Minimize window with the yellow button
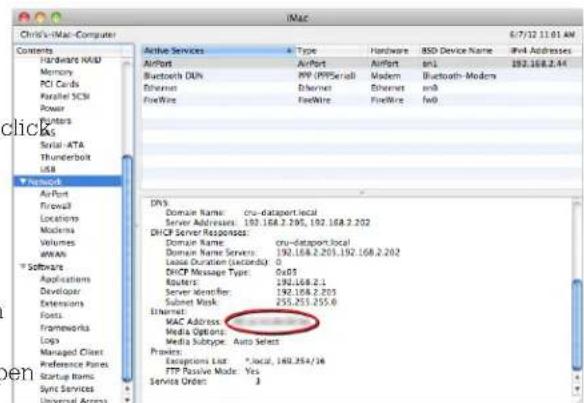584x403 pixels. (x=40, y=17)
